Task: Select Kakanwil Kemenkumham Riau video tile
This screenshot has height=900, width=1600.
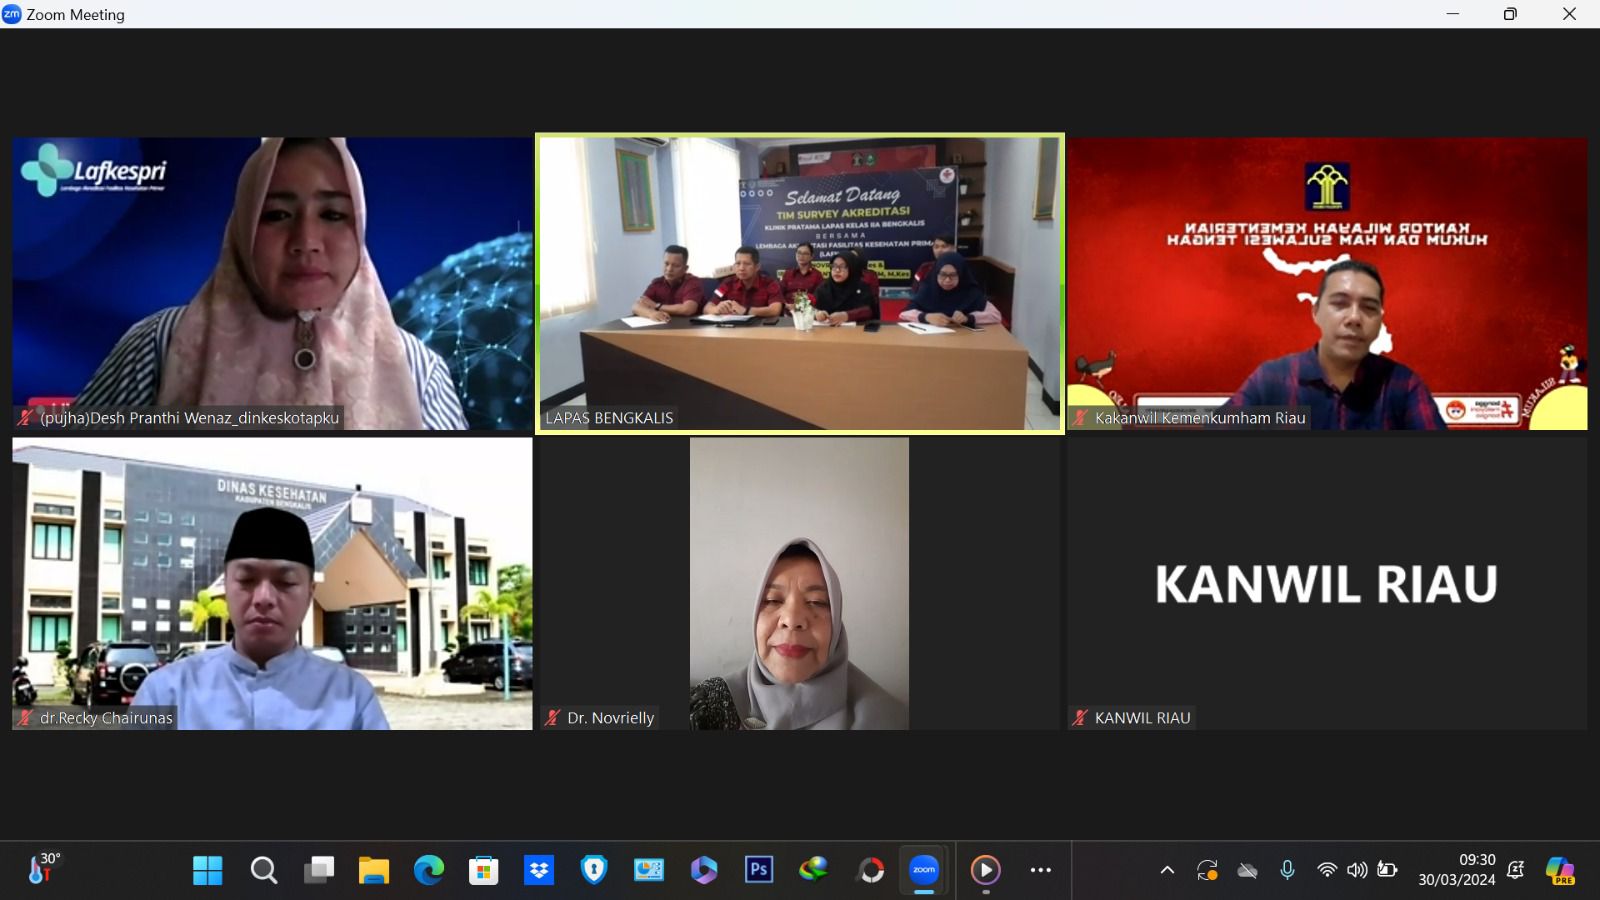Action: point(1327,284)
